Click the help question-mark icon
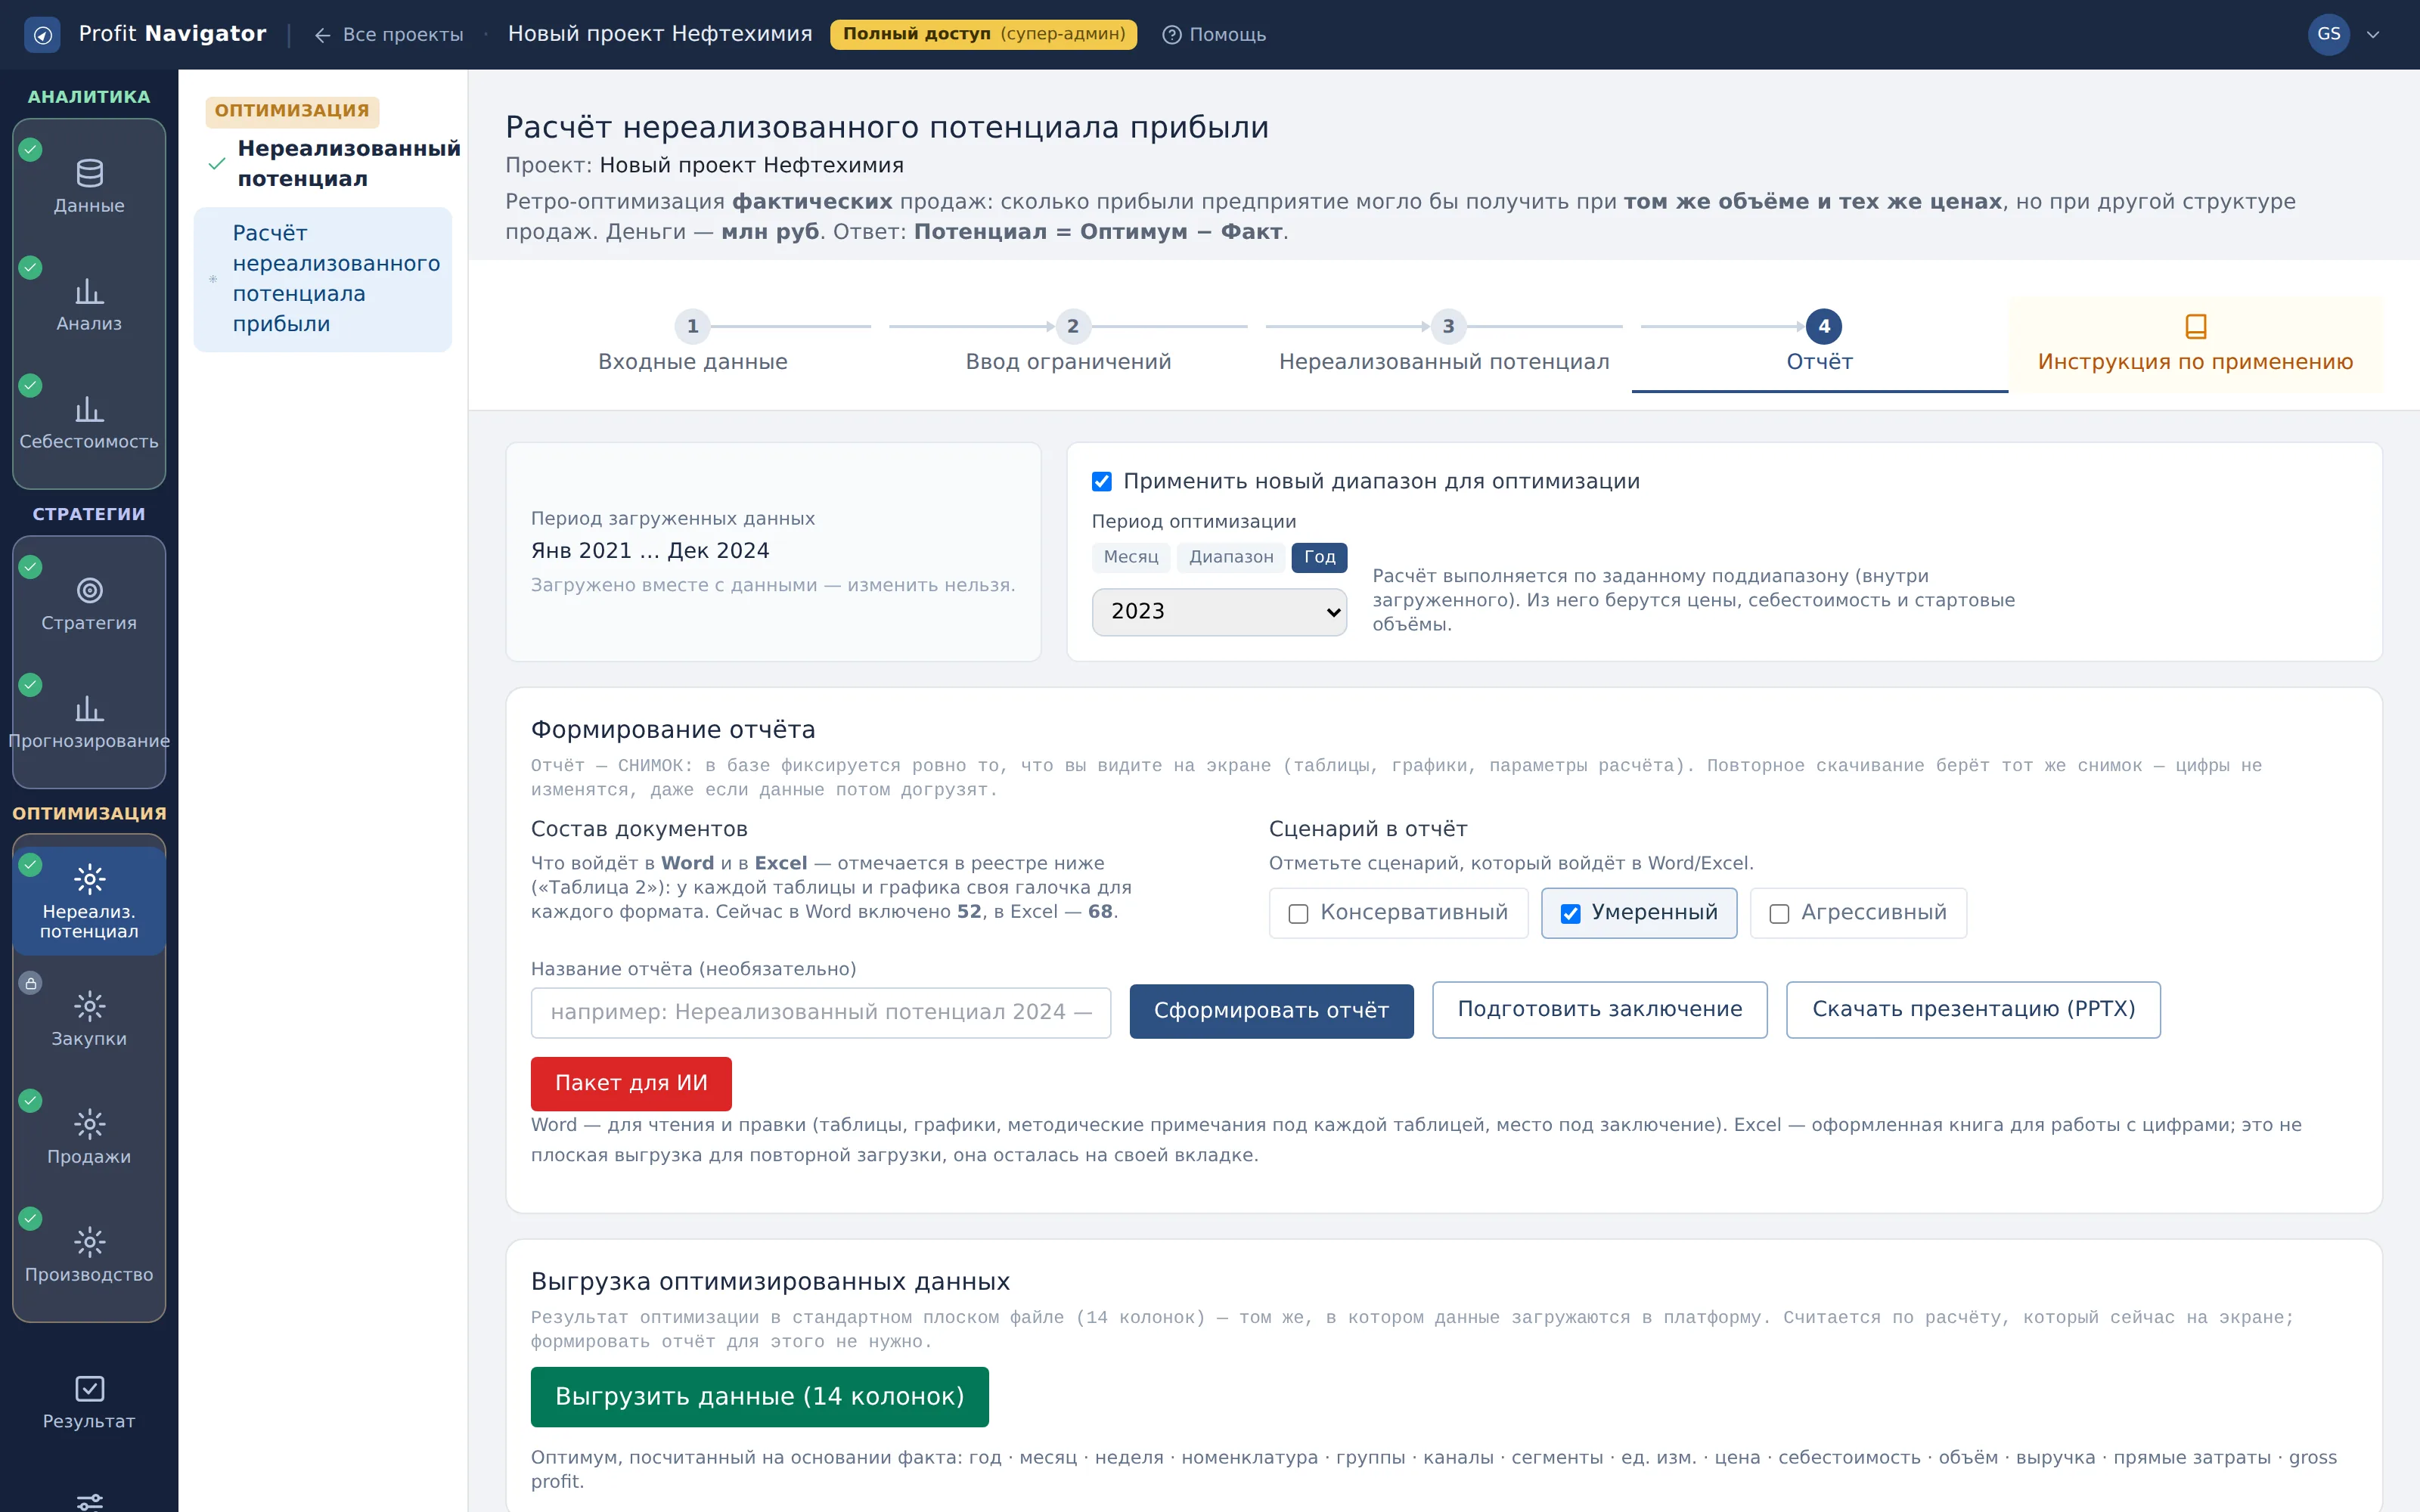Viewport: 2420px width, 1512px height. [1172, 35]
